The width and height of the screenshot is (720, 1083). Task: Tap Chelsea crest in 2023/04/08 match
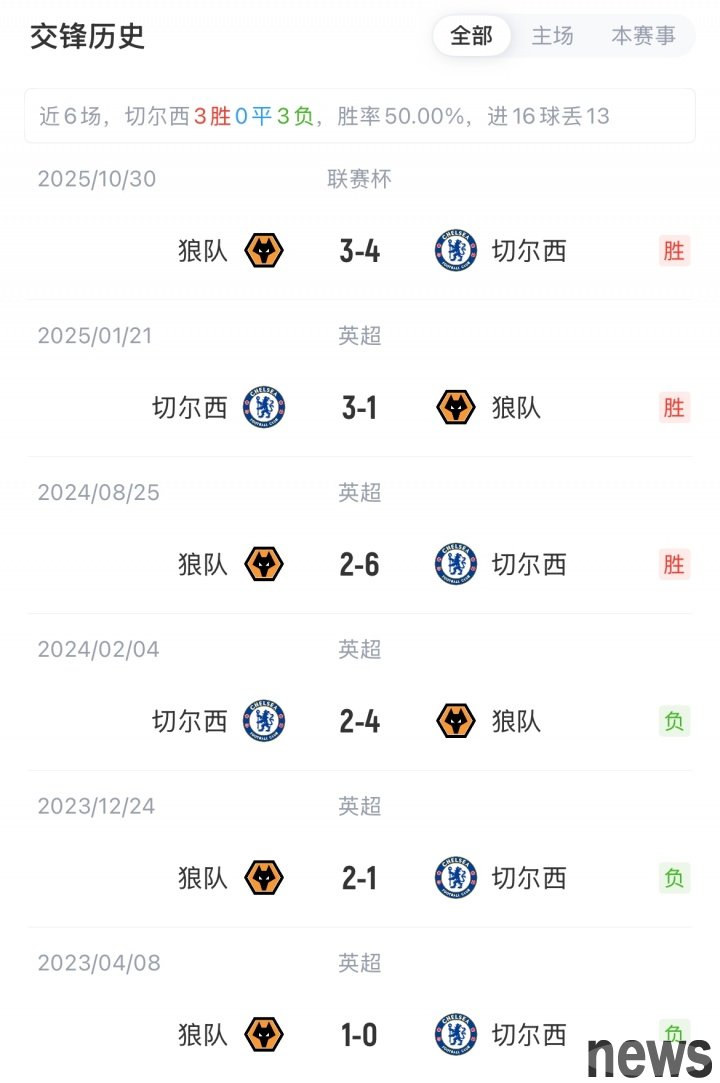click(456, 1034)
